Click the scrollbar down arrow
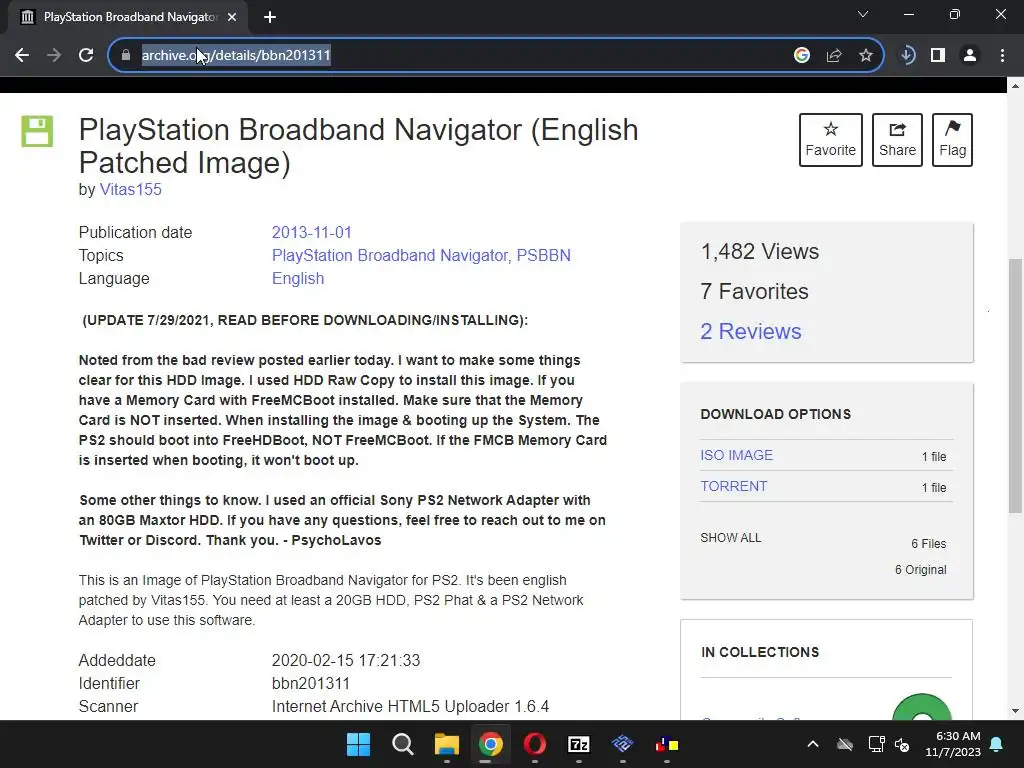This screenshot has width=1024, height=768. pyautogui.click(x=1015, y=711)
